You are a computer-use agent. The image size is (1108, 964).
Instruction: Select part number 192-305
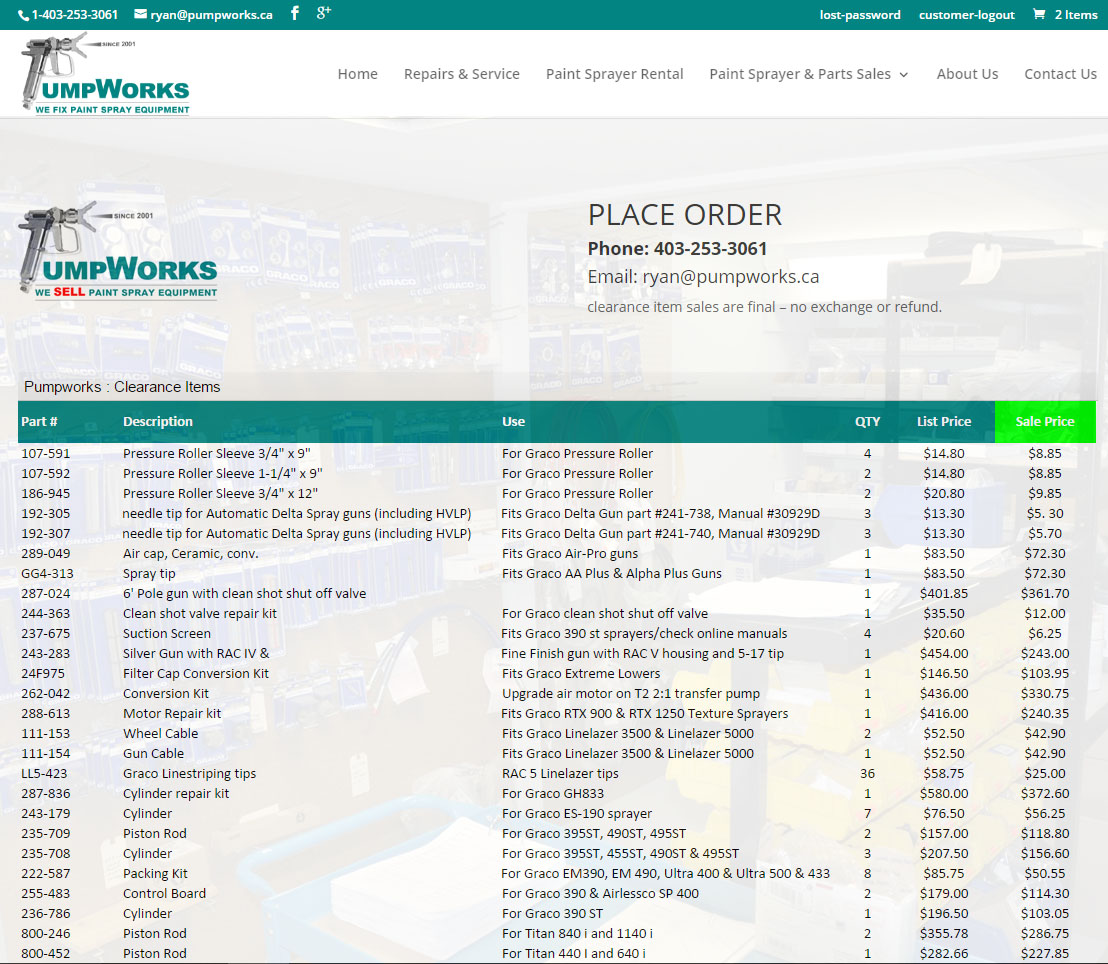tap(45, 514)
